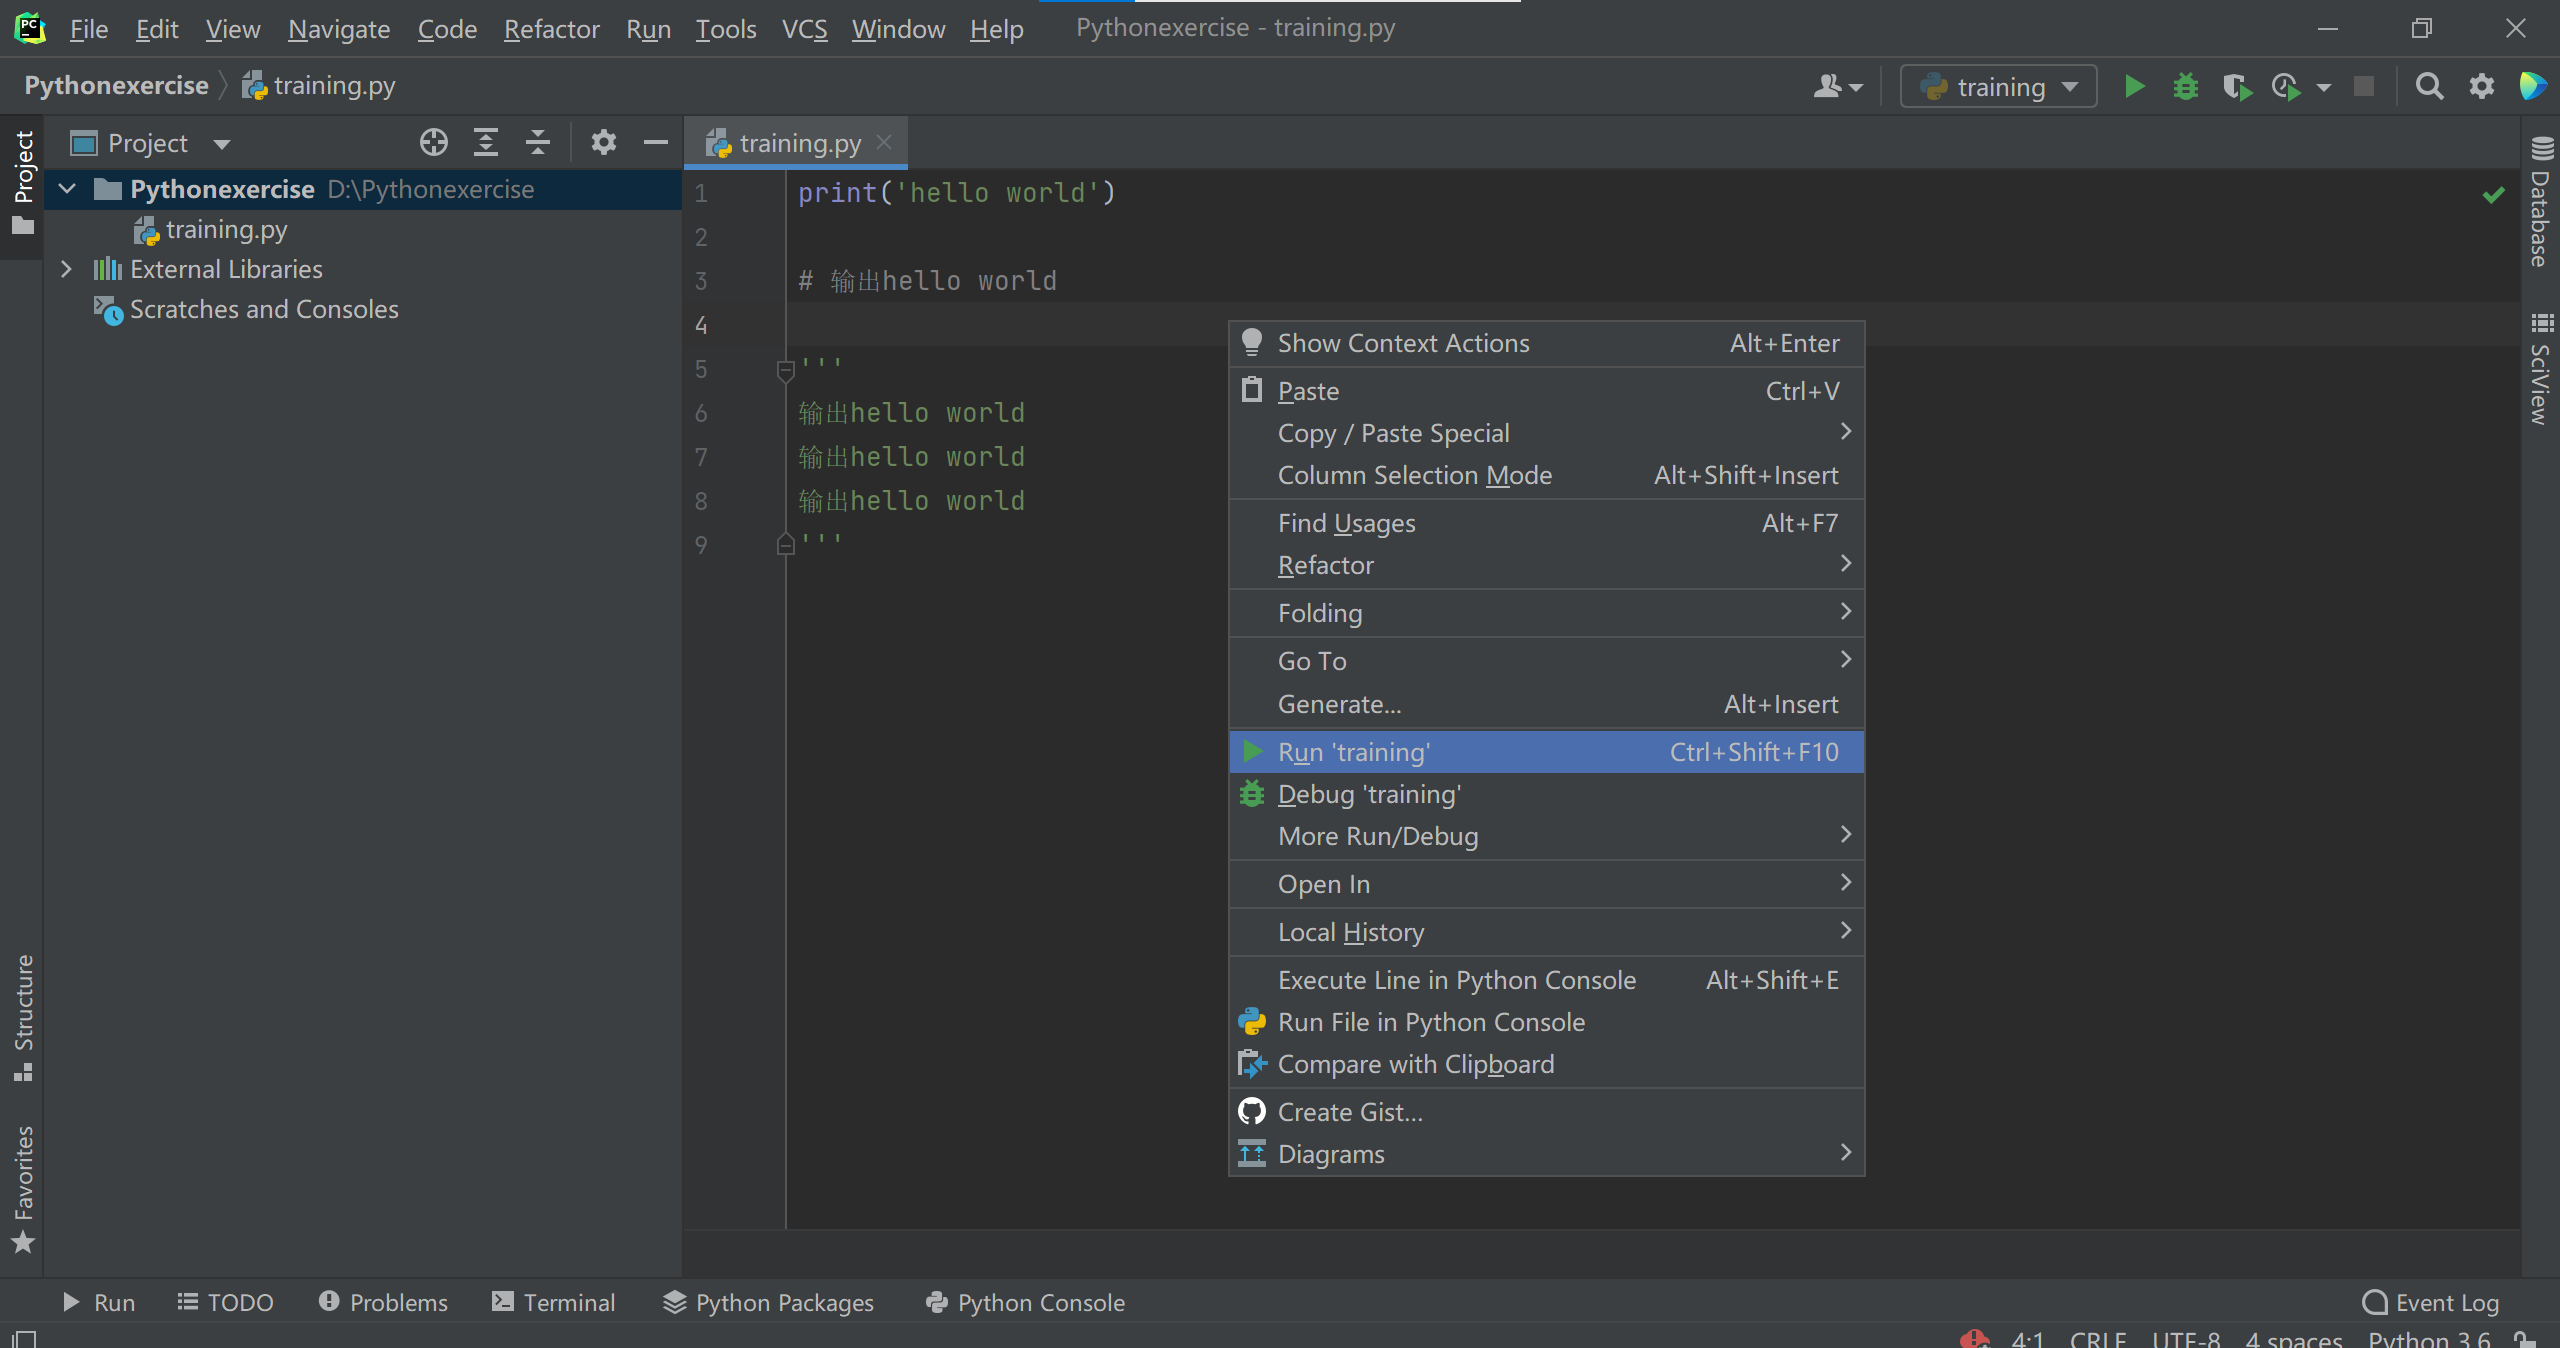Screen dimensions: 2560x1348
Task: Click Select Opened File crosshair icon
Action: coord(433,143)
